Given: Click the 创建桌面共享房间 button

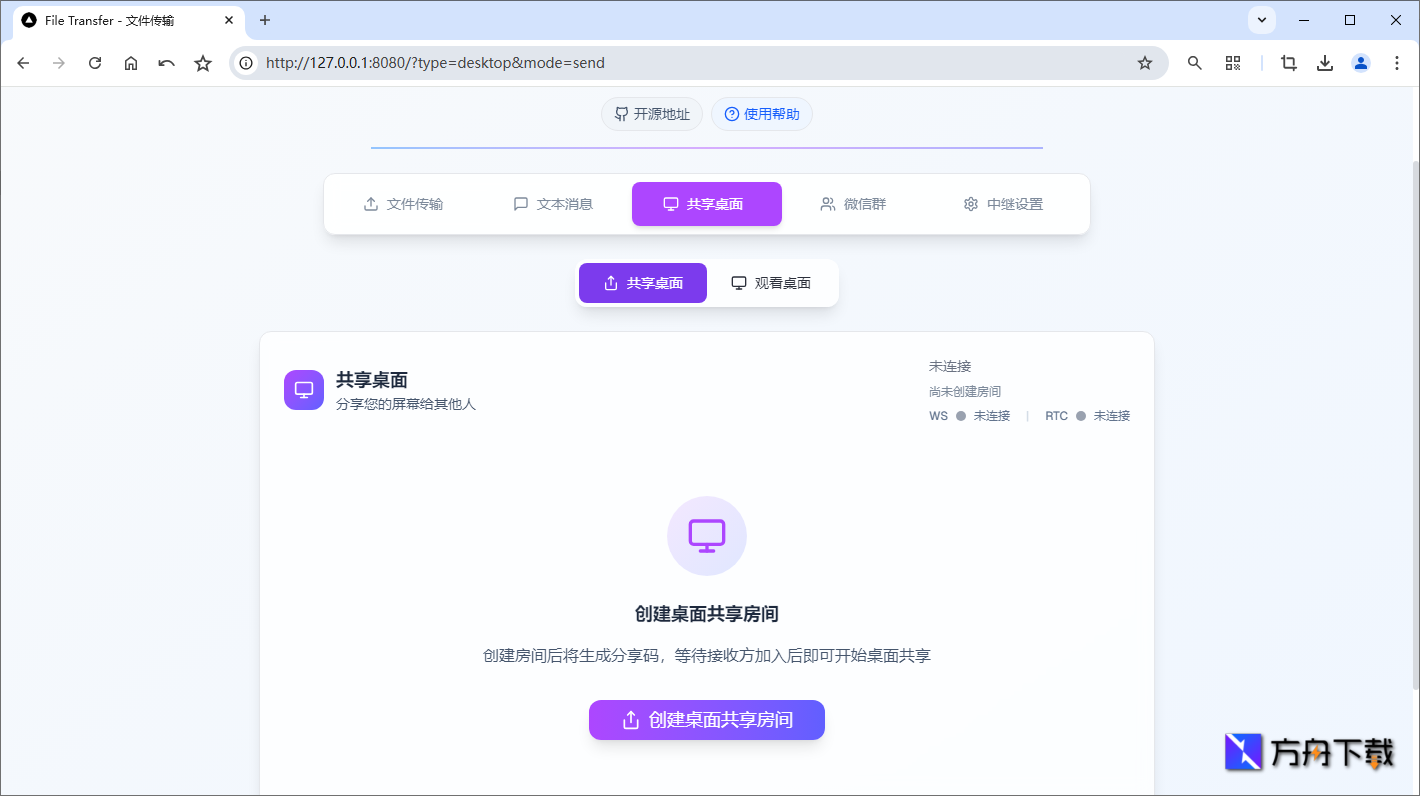Looking at the screenshot, I should (707, 720).
